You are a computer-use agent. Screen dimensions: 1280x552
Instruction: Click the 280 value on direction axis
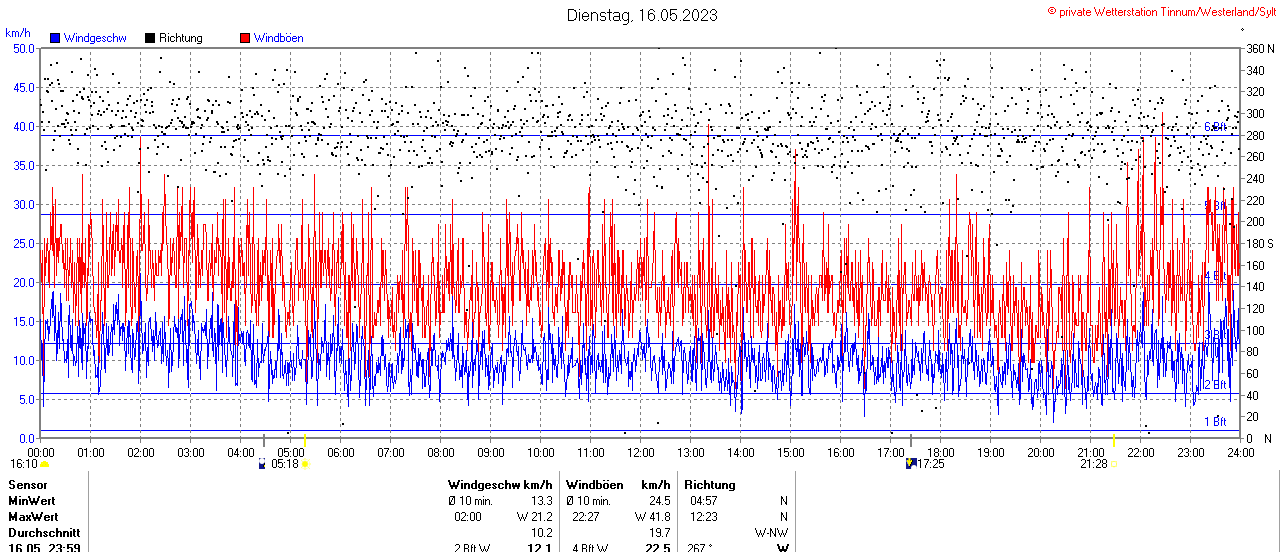coord(1256,135)
